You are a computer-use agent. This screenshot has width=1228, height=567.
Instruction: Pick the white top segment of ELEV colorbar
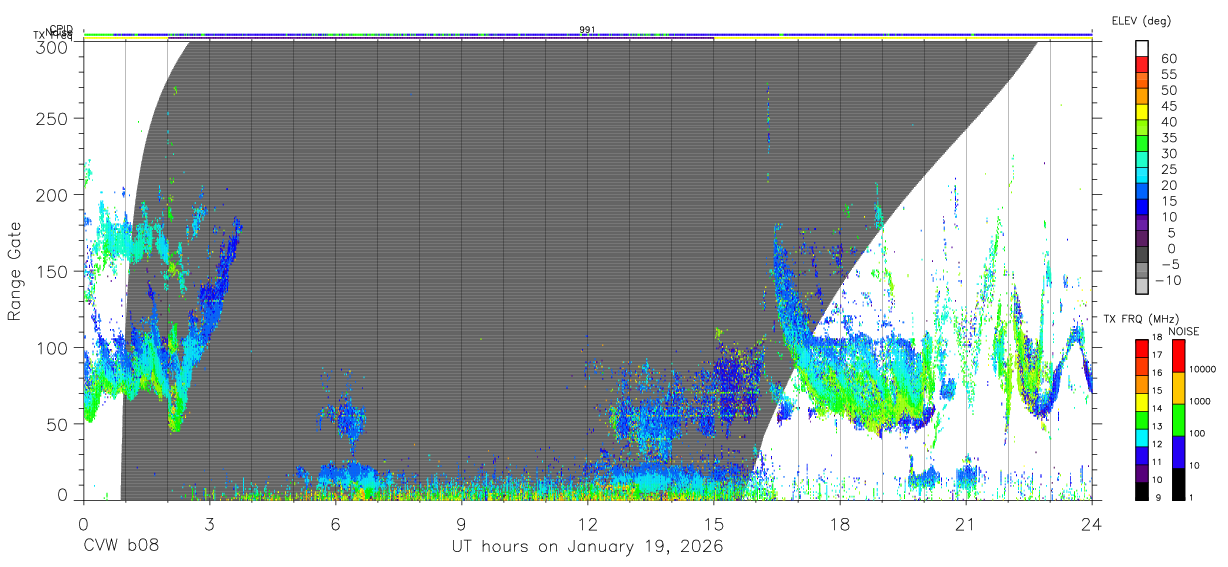pos(1142,50)
